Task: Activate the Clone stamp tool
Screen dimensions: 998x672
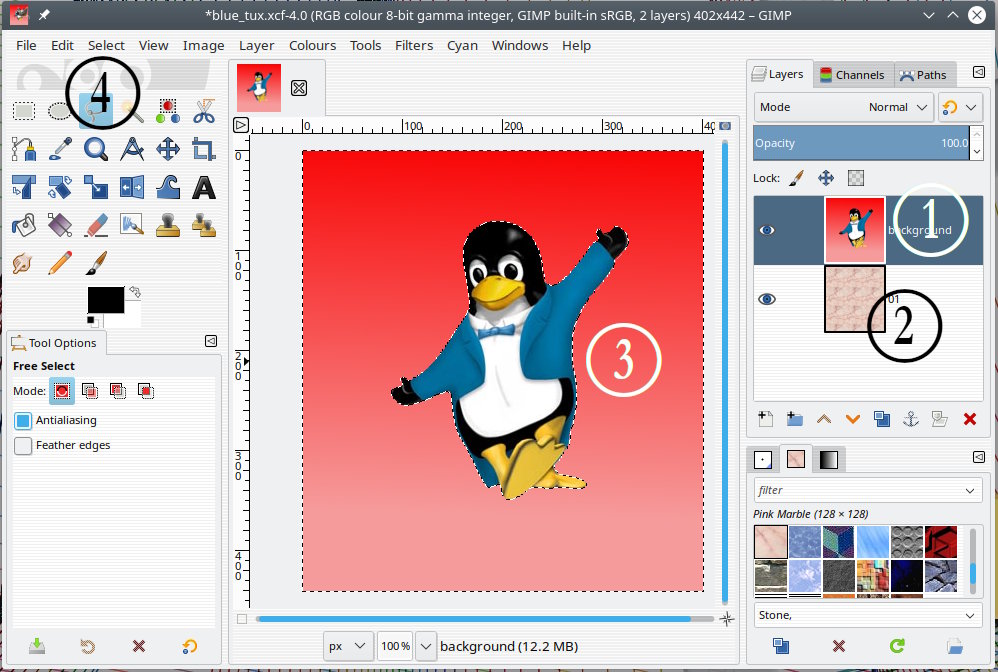Action: pyautogui.click(x=167, y=225)
